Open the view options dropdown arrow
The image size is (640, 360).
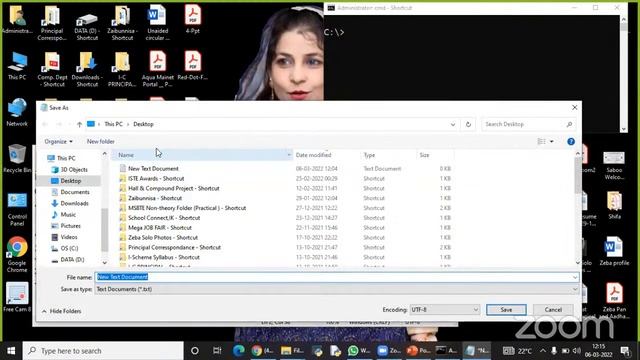(x=551, y=142)
